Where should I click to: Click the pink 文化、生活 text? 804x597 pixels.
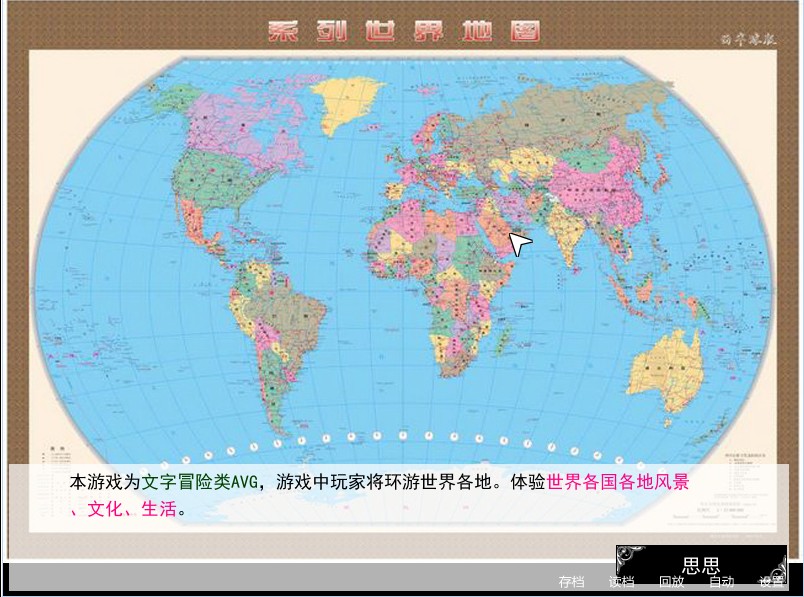coord(132,509)
